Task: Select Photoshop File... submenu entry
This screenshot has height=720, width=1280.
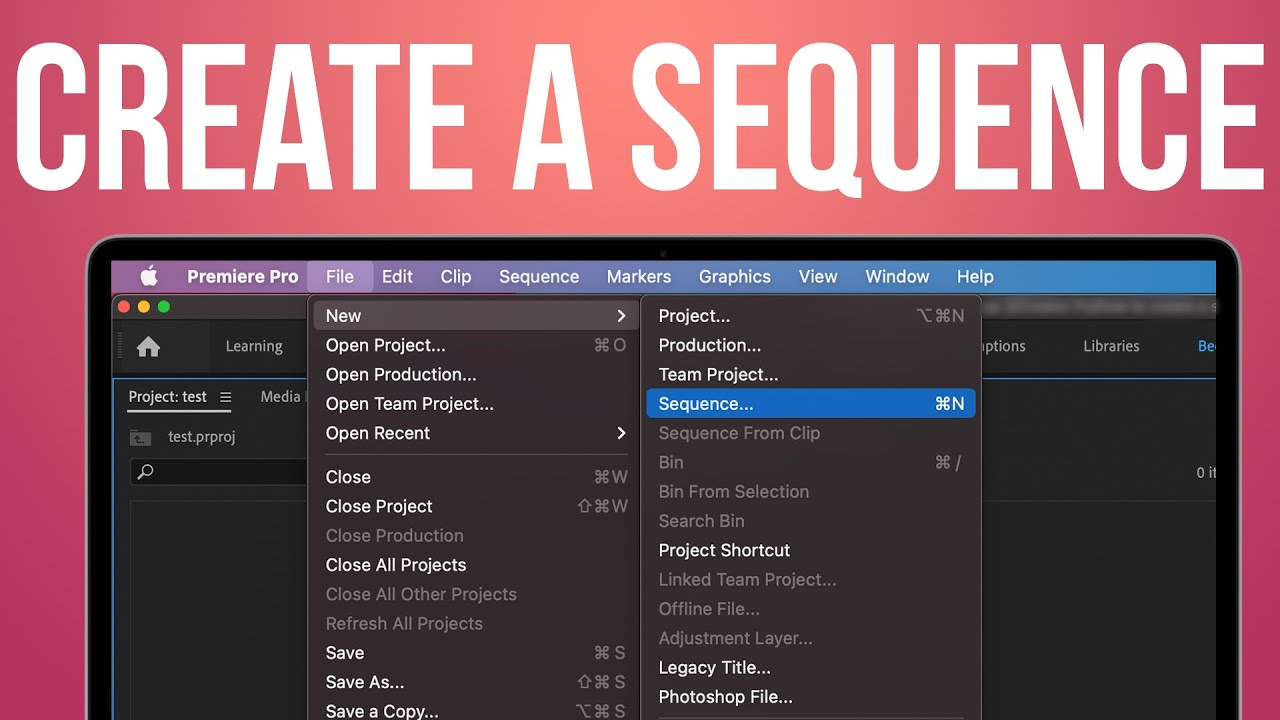Action: tap(811, 697)
